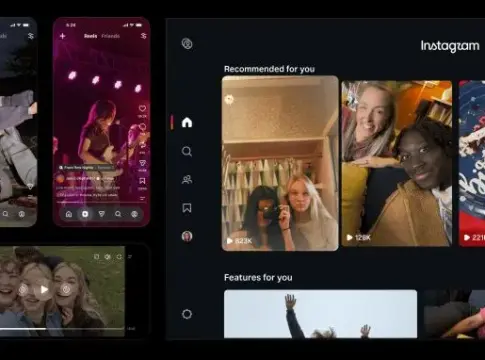This screenshot has width=485, height=360.
Task: Tap the crop icon atop landscape video
Action: pyautogui.click(x=97, y=257)
